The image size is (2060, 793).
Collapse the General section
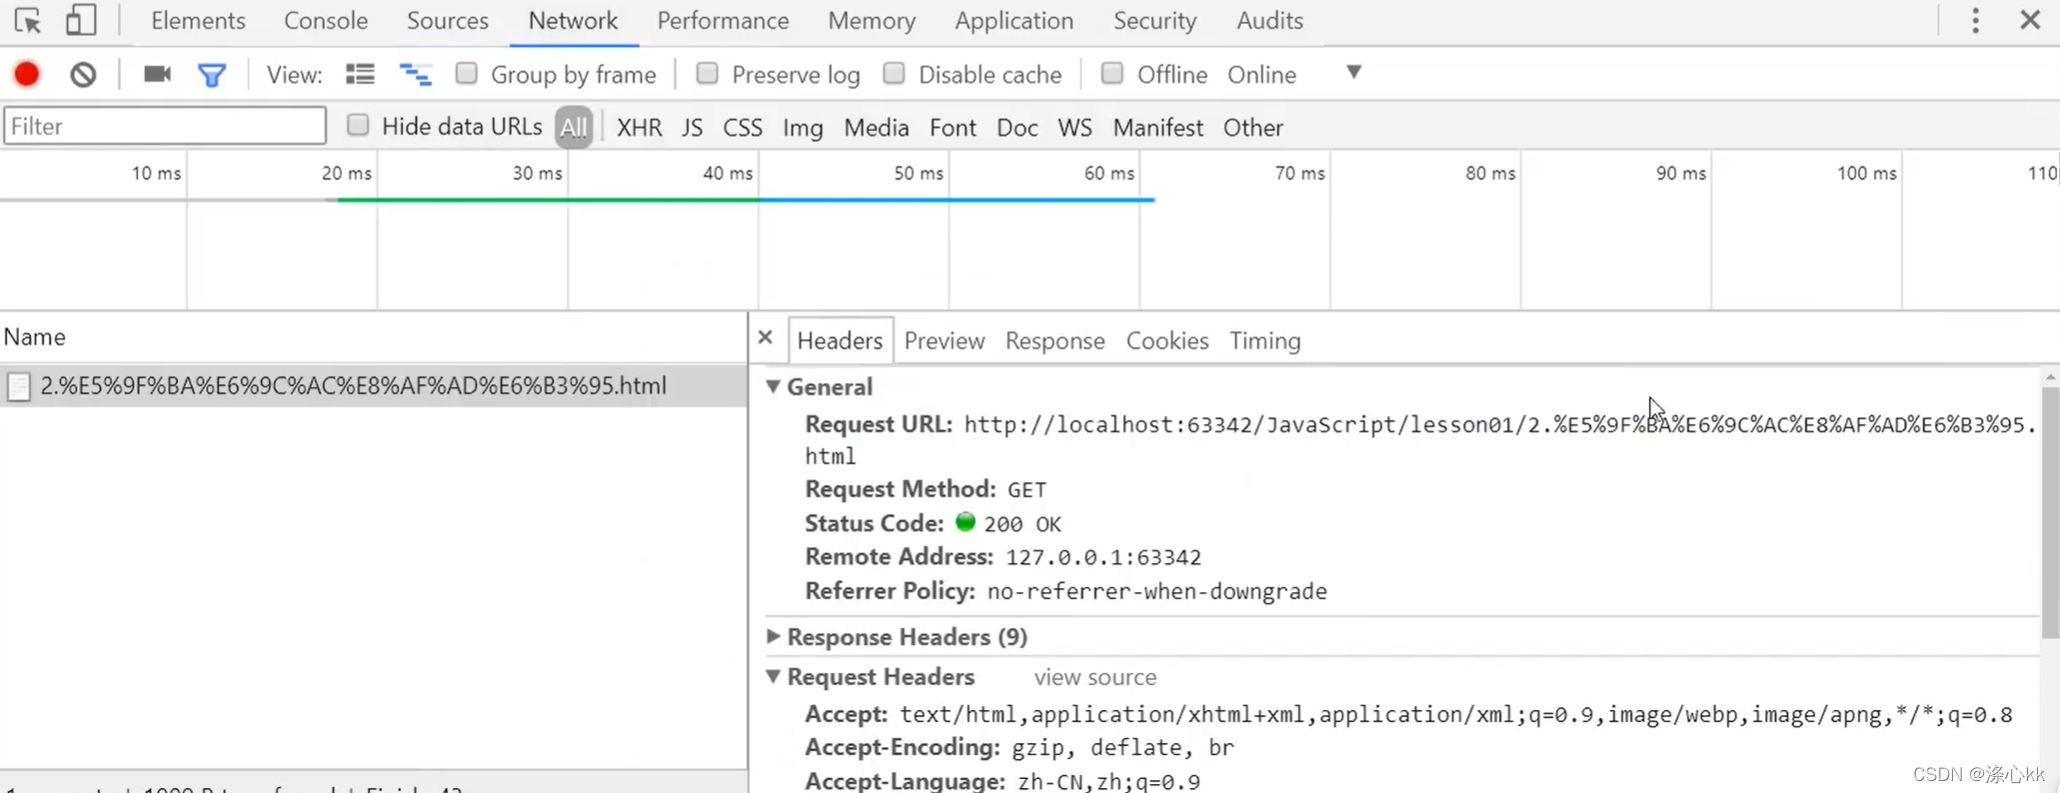773,386
